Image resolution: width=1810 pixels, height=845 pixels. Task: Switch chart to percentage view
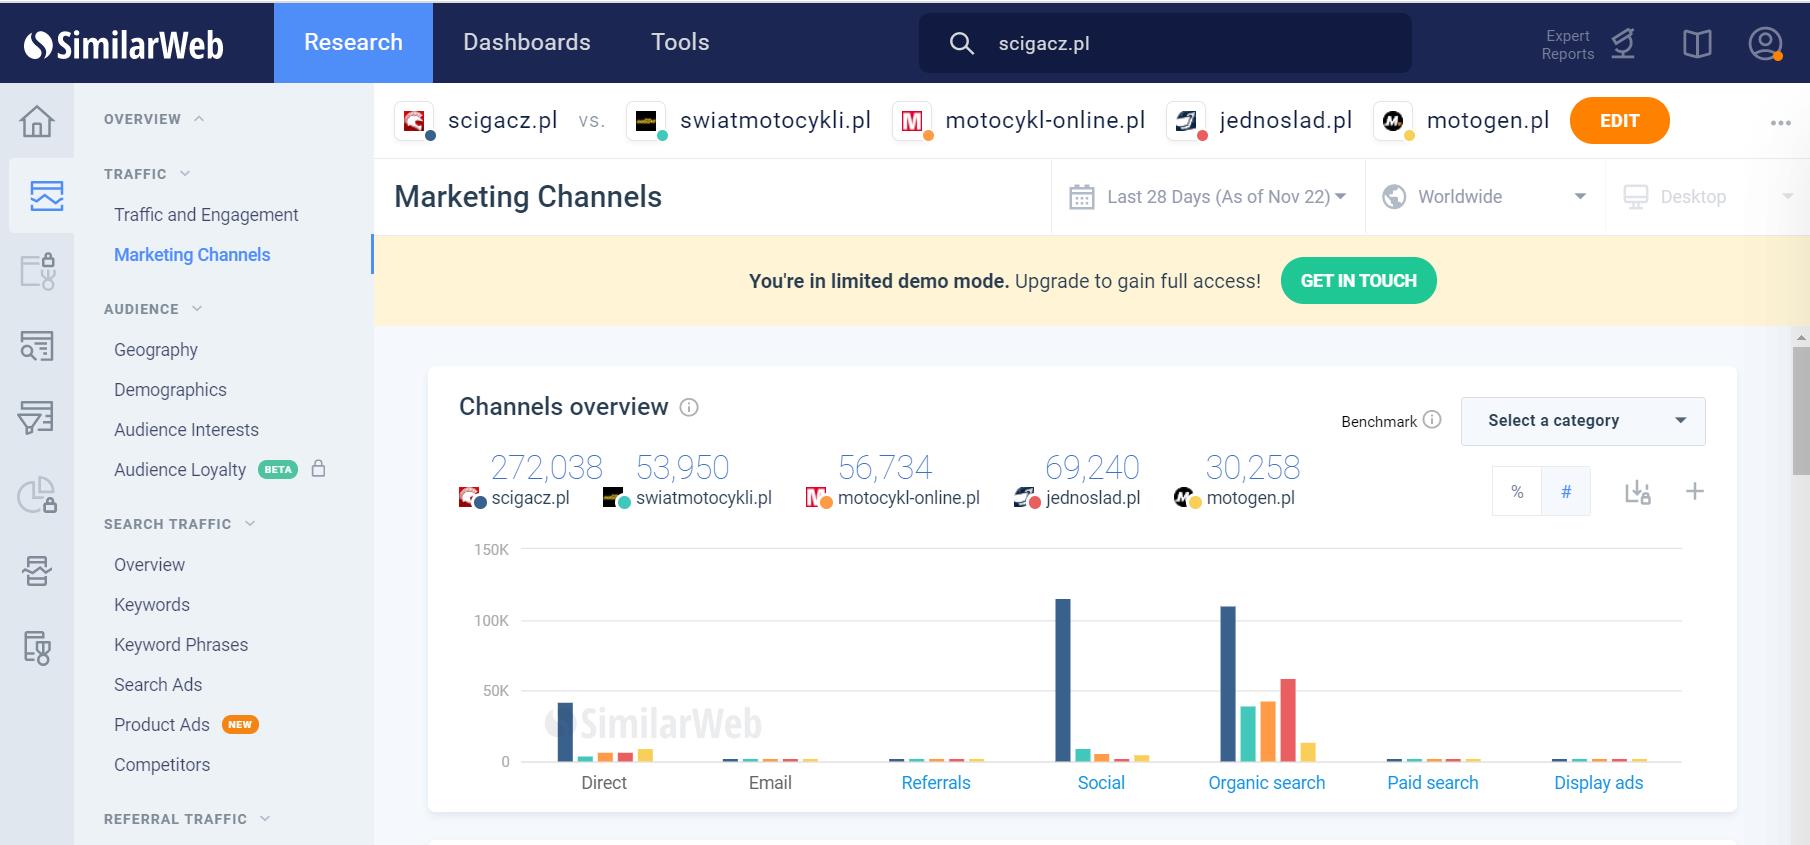click(1517, 491)
